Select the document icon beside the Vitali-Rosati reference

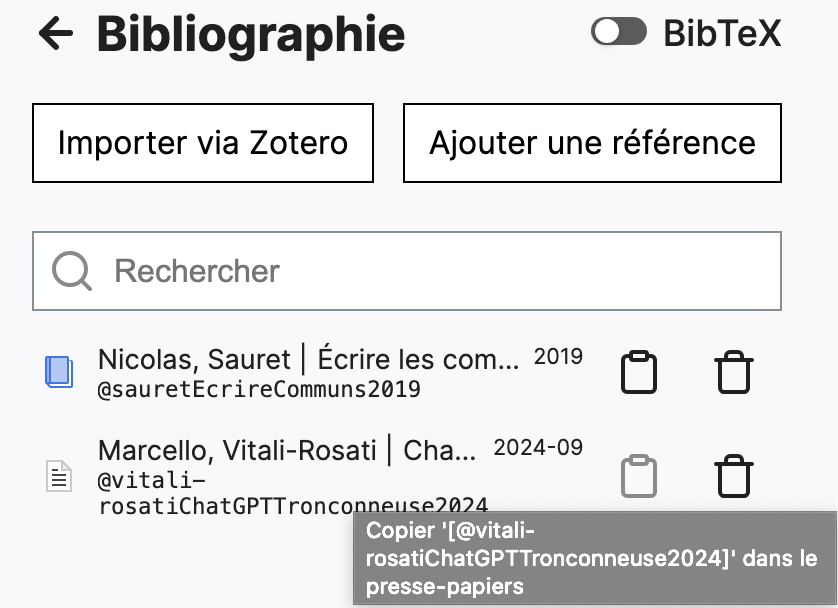(x=59, y=476)
